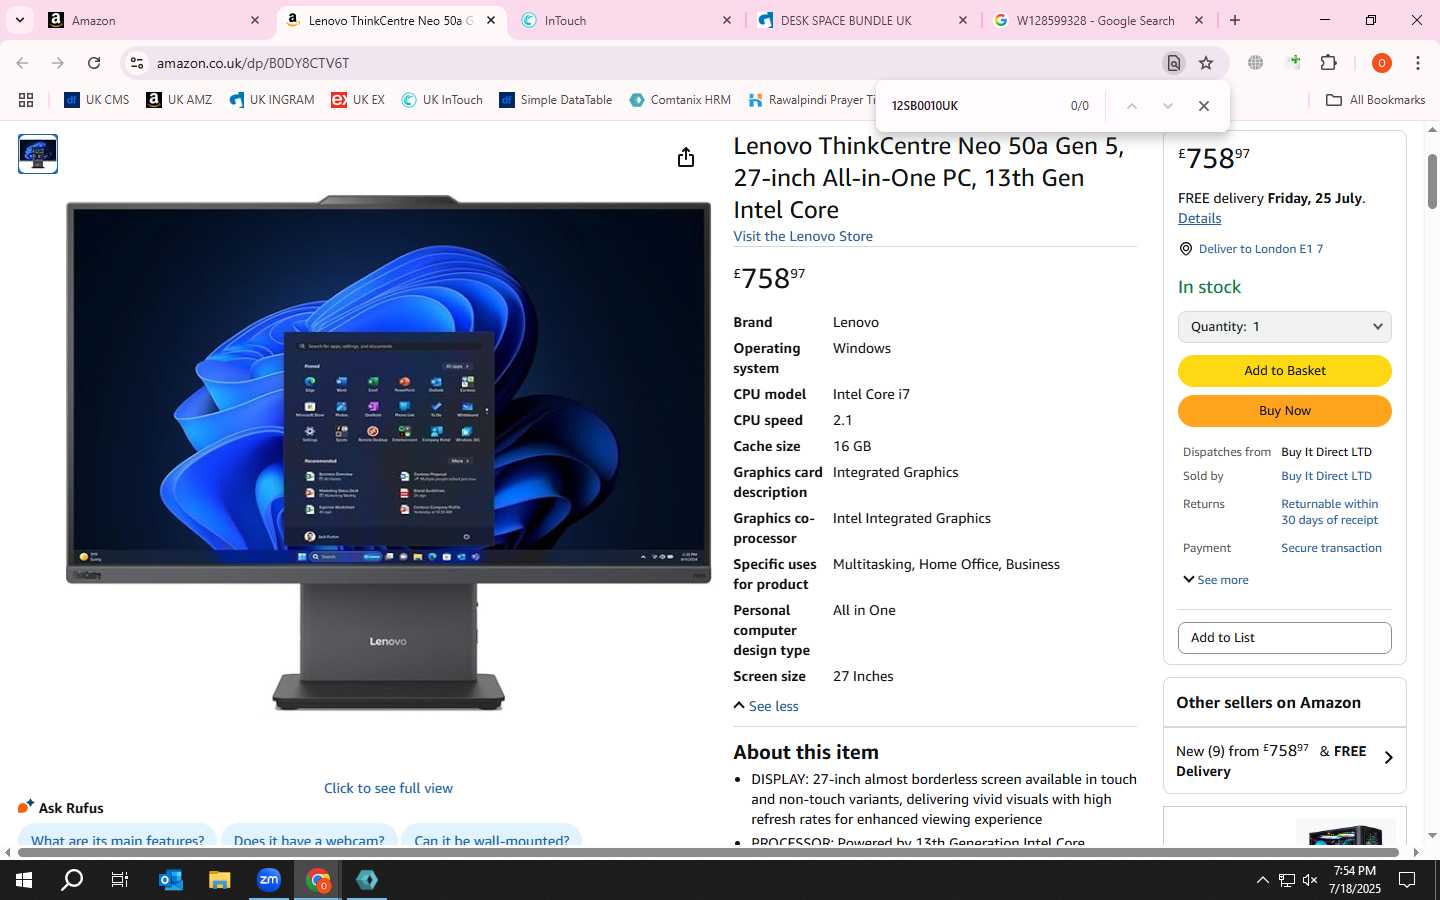This screenshot has width=1440, height=900.
Task: Open Windows taskbar search
Action: point(72,880)
